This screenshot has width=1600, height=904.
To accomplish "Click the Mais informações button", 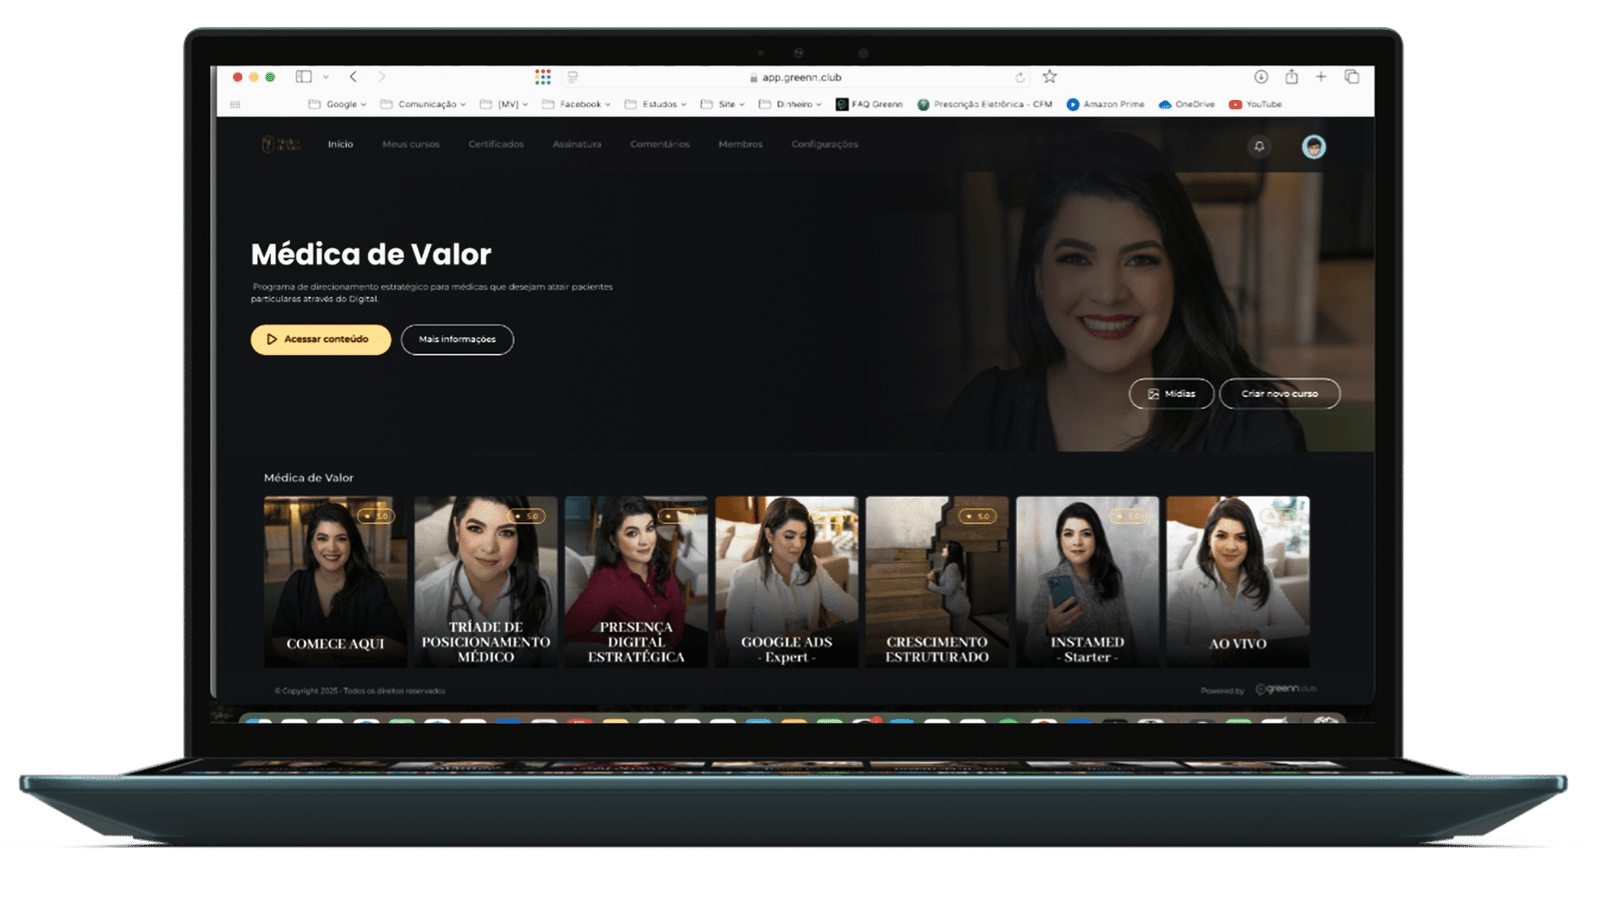I will 457,339.
